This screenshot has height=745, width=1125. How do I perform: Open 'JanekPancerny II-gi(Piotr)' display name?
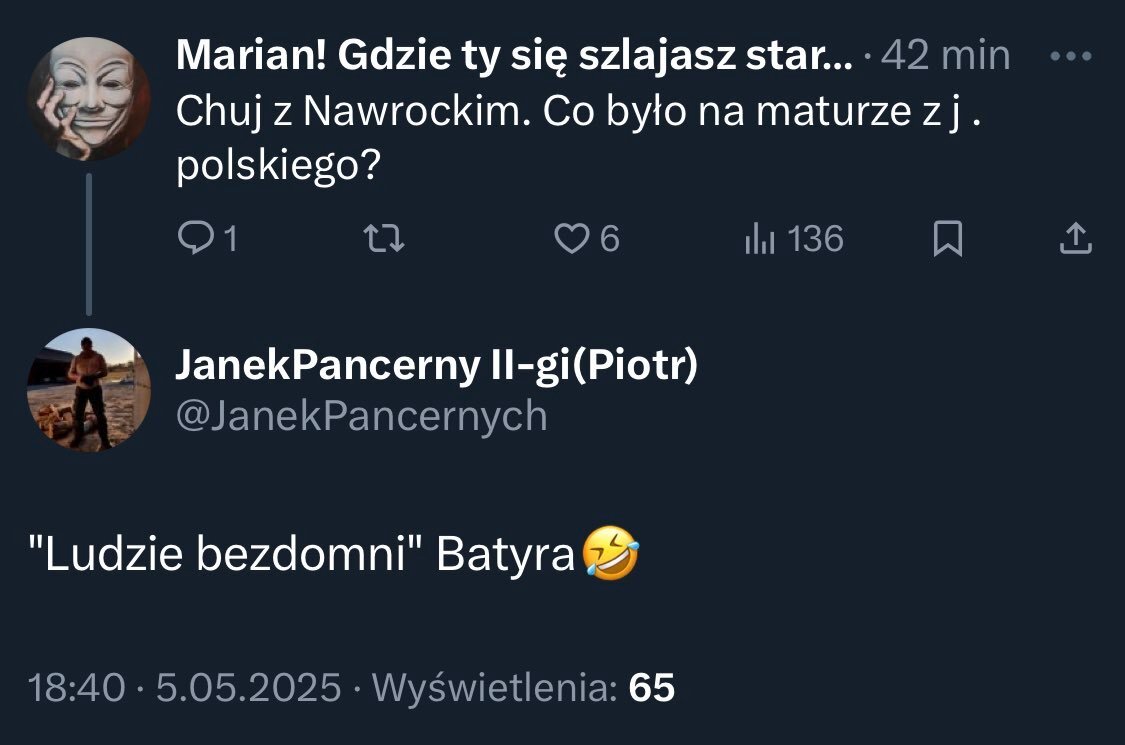[x=436, y=365]
